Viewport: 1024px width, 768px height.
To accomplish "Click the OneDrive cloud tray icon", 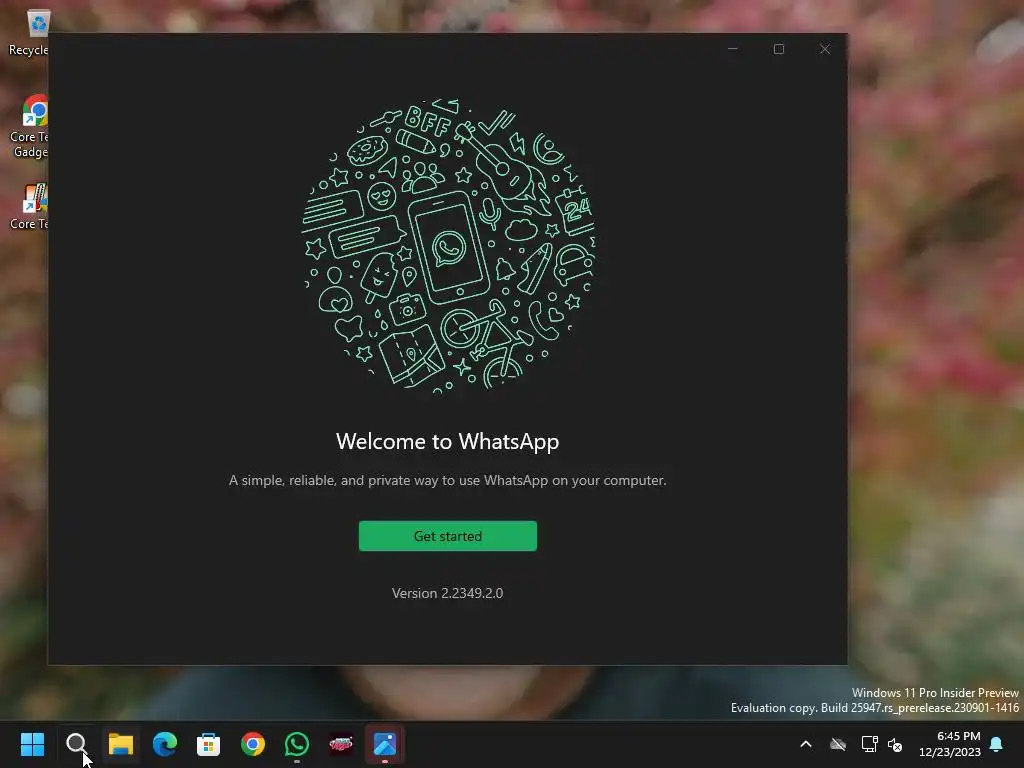I will pos(838,744).
